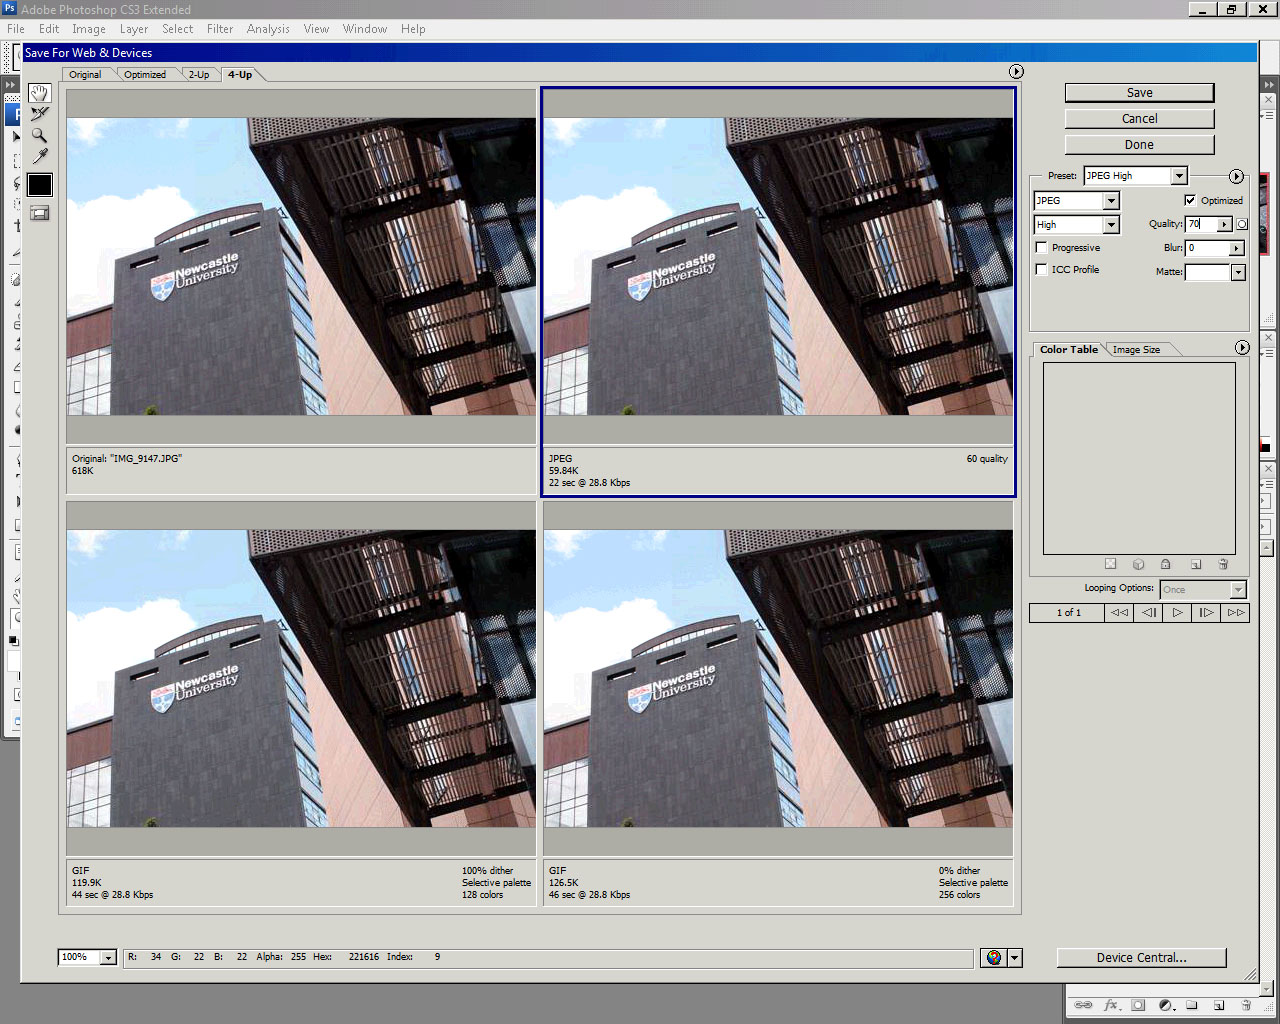This screenshot has height=1024, width=1280.
Task: Select the Zoom tool
Action: click(x=39, y=135)
